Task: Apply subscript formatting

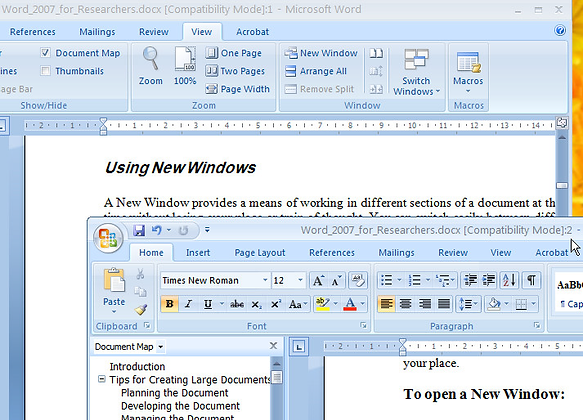Action: pos(256,304)
